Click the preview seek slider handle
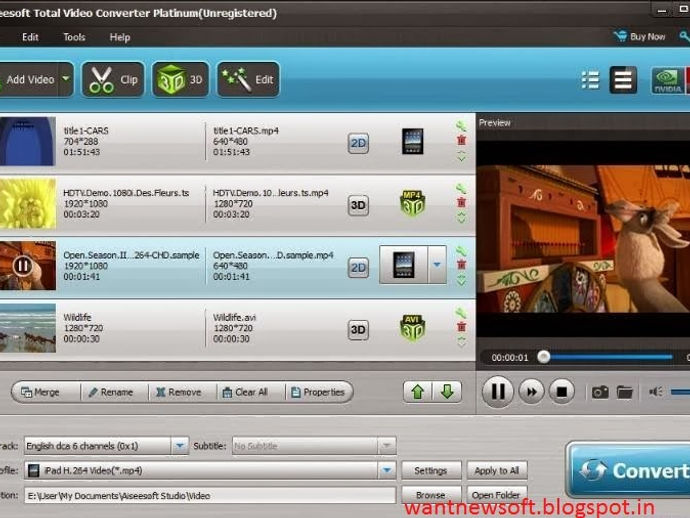This screenshot has height=518, width=690. click(x=543, y=356)
